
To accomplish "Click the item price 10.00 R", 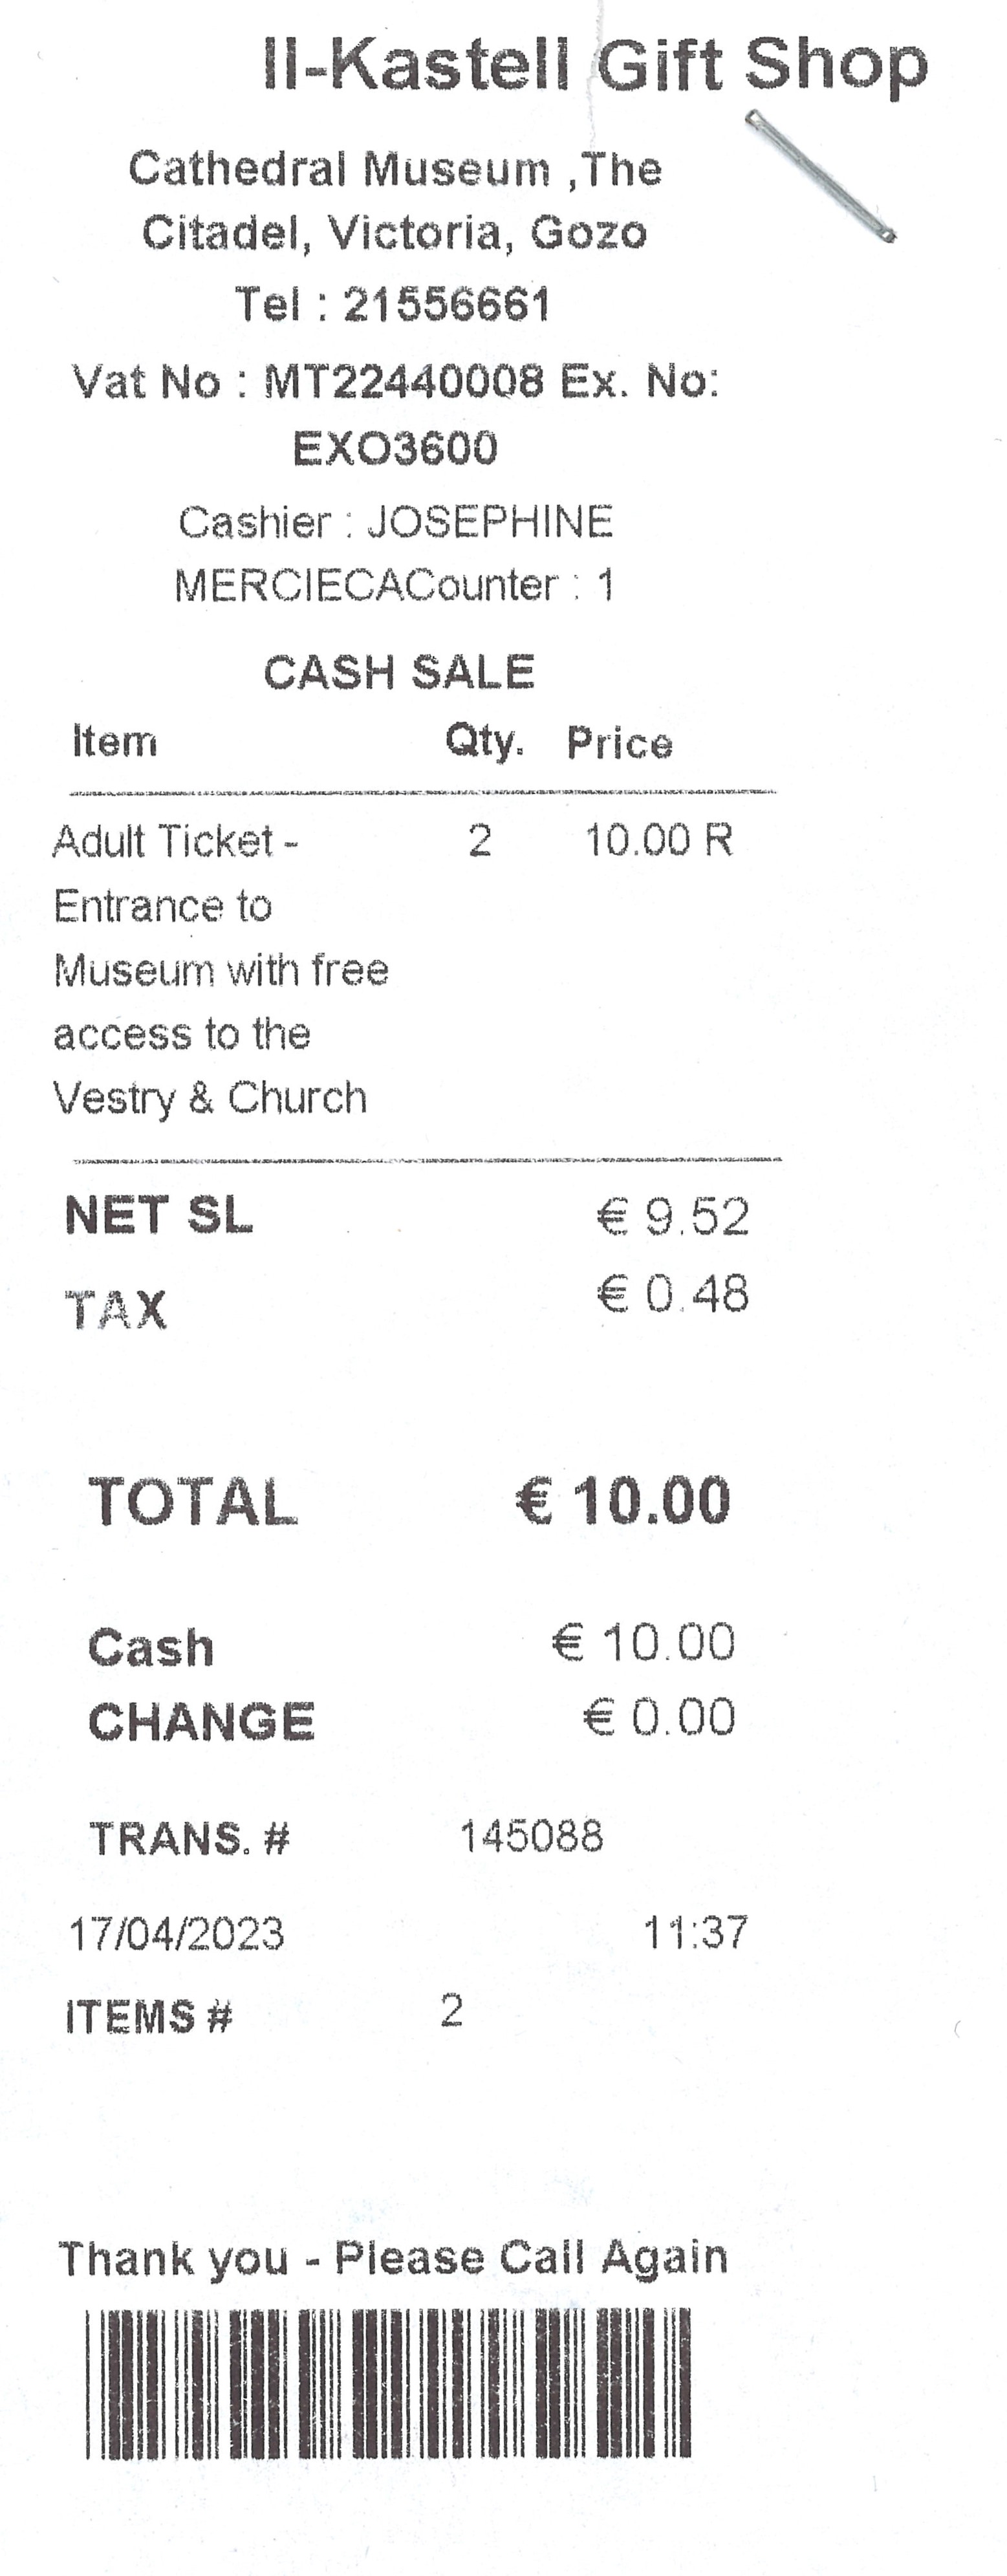I will coord(659,840).
